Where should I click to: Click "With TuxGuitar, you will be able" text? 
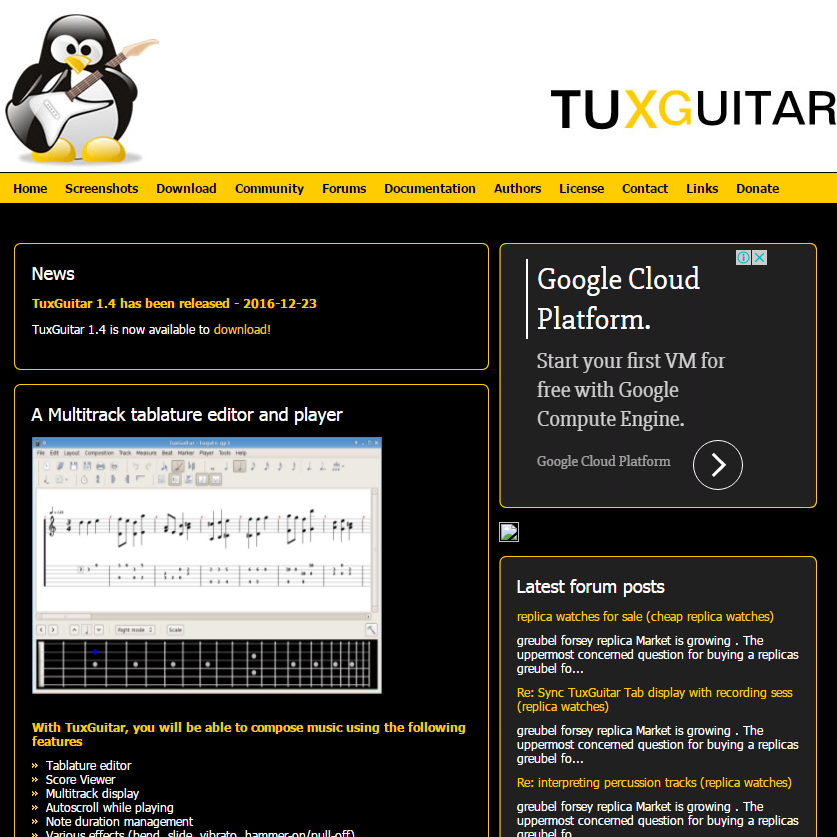(248, 735)
